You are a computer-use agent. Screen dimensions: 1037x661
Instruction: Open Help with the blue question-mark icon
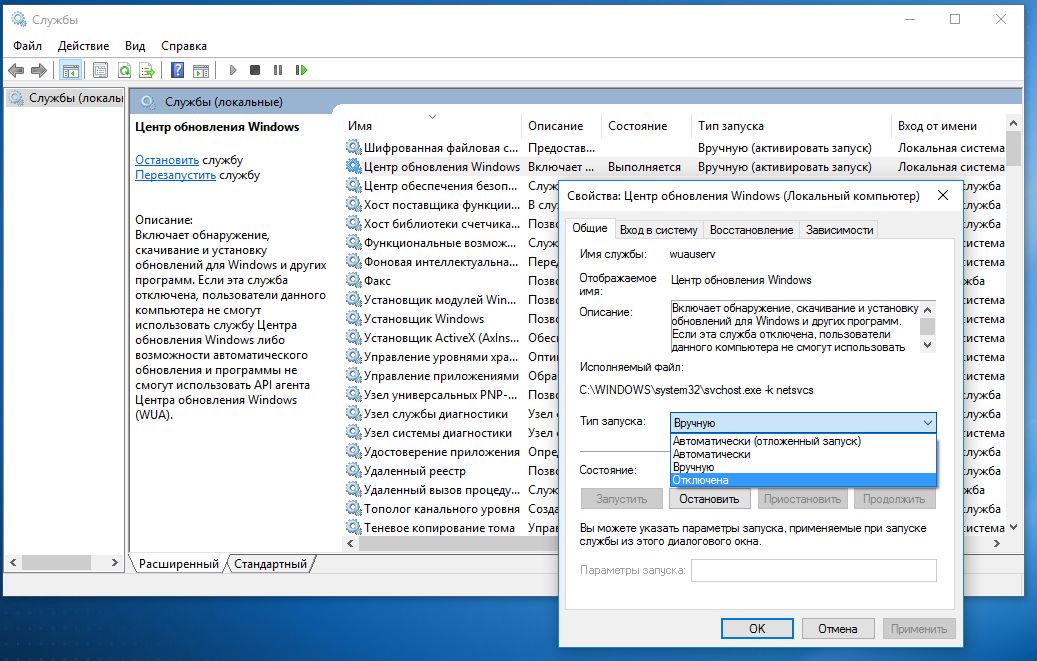click(177, 70)
